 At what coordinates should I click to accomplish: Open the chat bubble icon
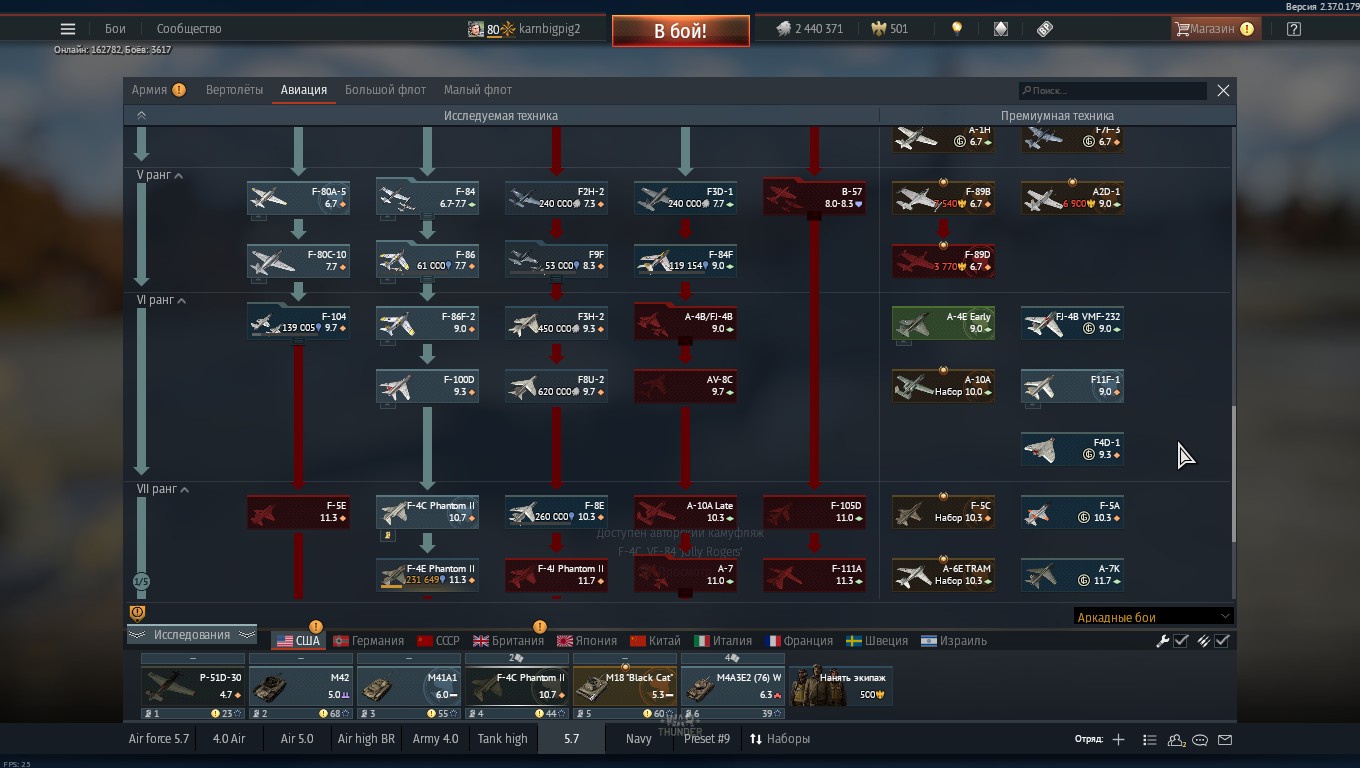(1200, 740)
